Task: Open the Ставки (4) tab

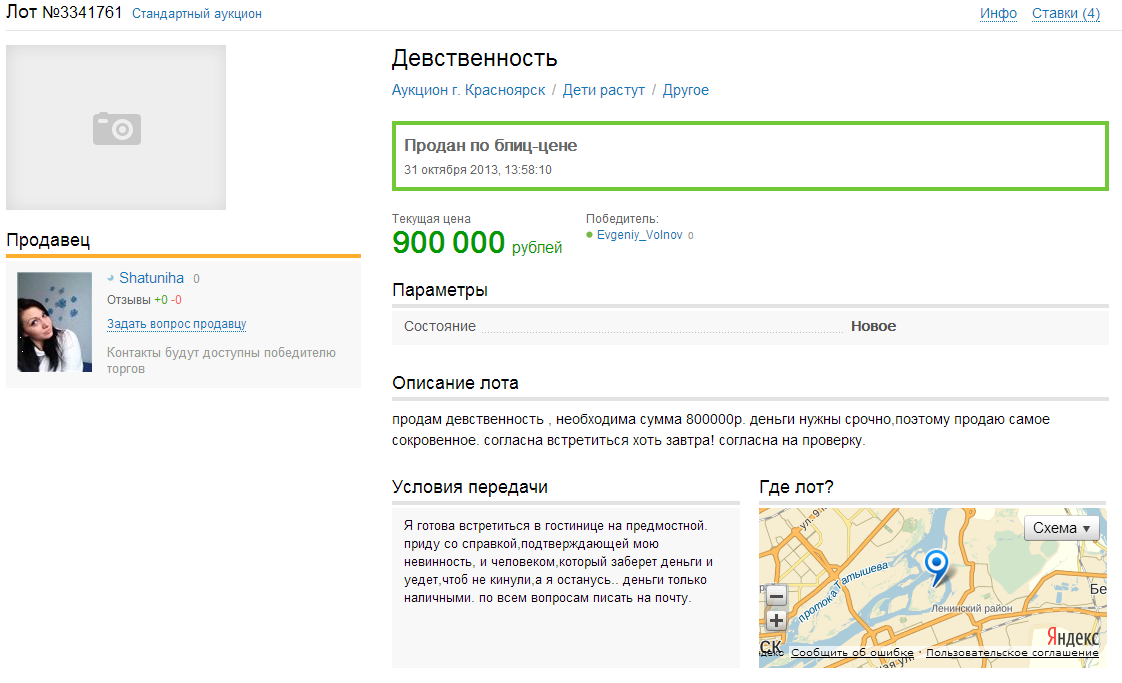Action: click(1065, 13)
